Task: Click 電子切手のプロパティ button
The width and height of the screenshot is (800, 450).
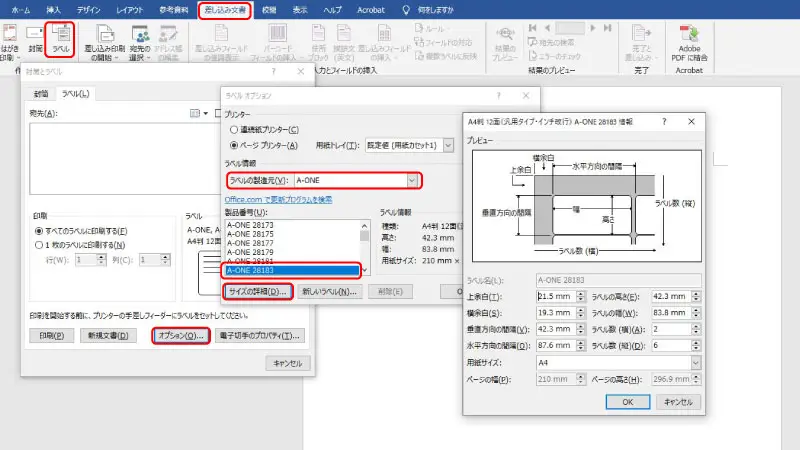Action: coord(260,336)
